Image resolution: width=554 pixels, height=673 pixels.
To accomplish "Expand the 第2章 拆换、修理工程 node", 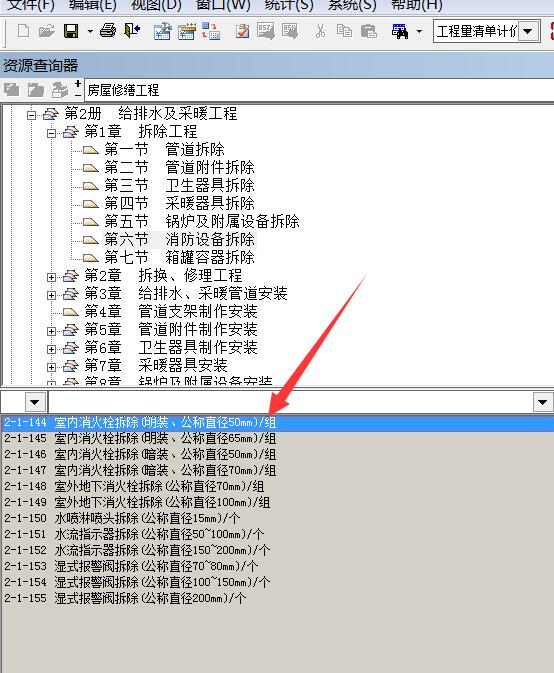I will pyautogui.click(x=51, y=277).
